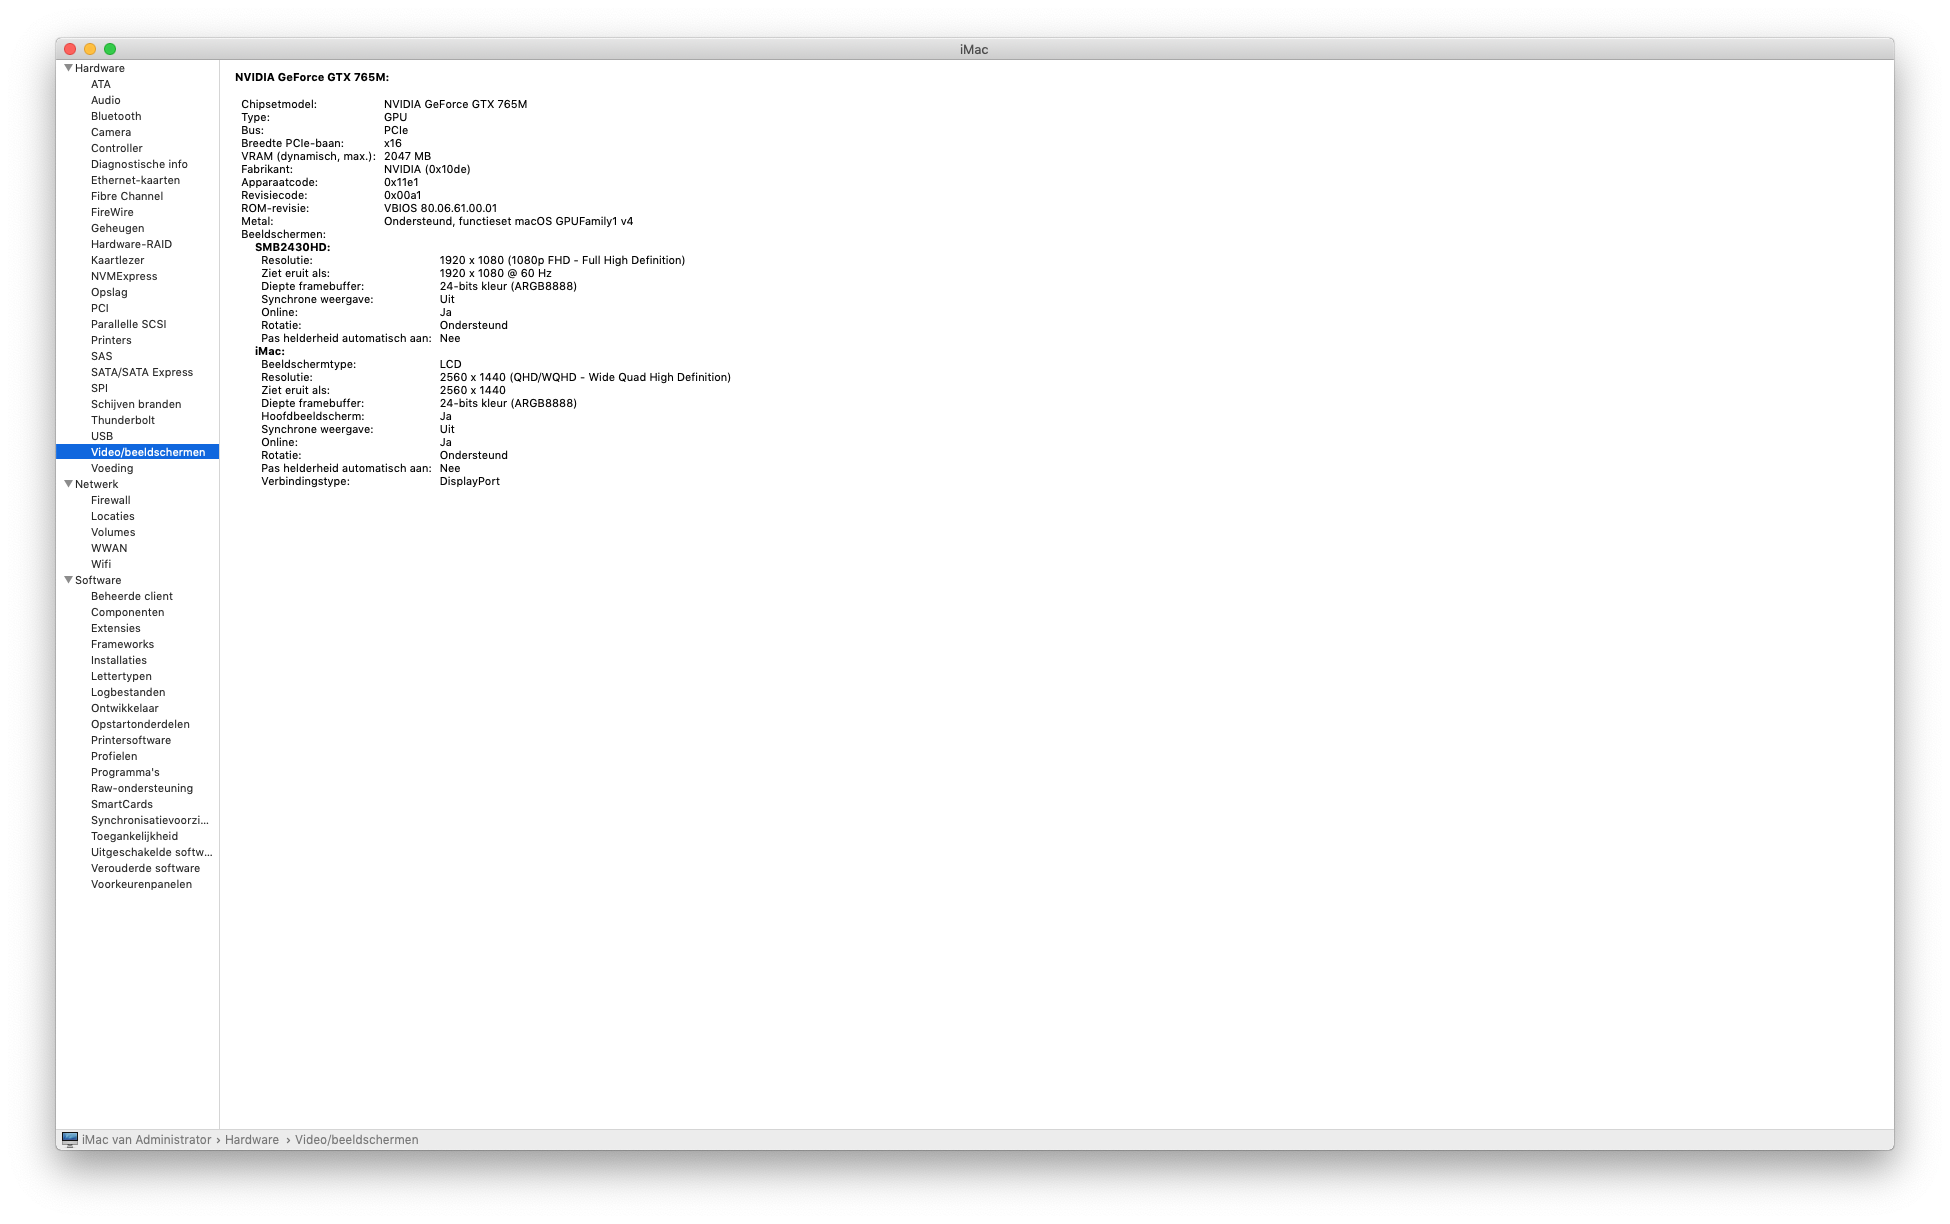Collapse the Hardware section triangle
Image resolution: width=1950 pixels, height=1224 pixels.
(68, 68)
